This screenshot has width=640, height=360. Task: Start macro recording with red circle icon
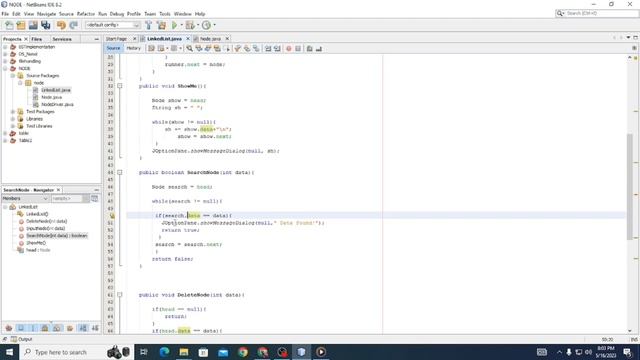tap(289, 49)
